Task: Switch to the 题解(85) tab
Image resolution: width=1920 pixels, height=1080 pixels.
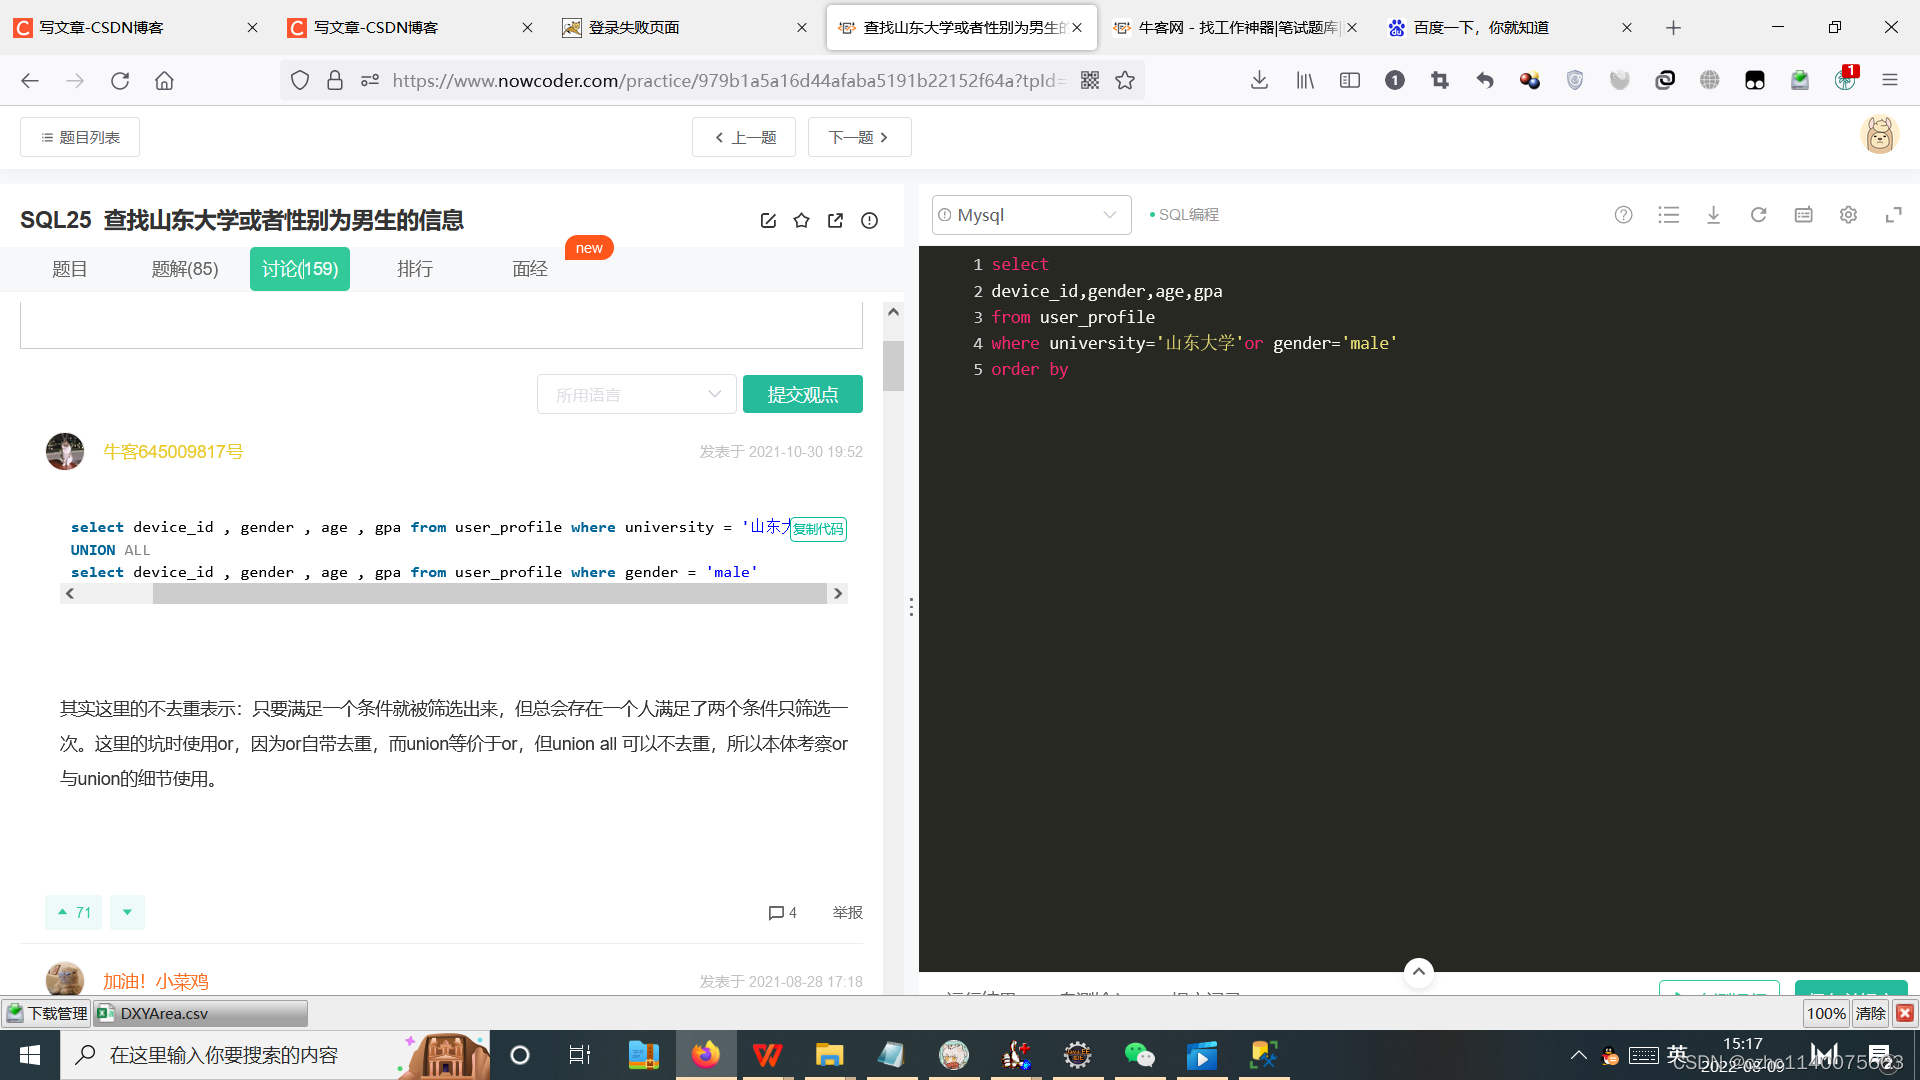Action: tap(184, 268)
